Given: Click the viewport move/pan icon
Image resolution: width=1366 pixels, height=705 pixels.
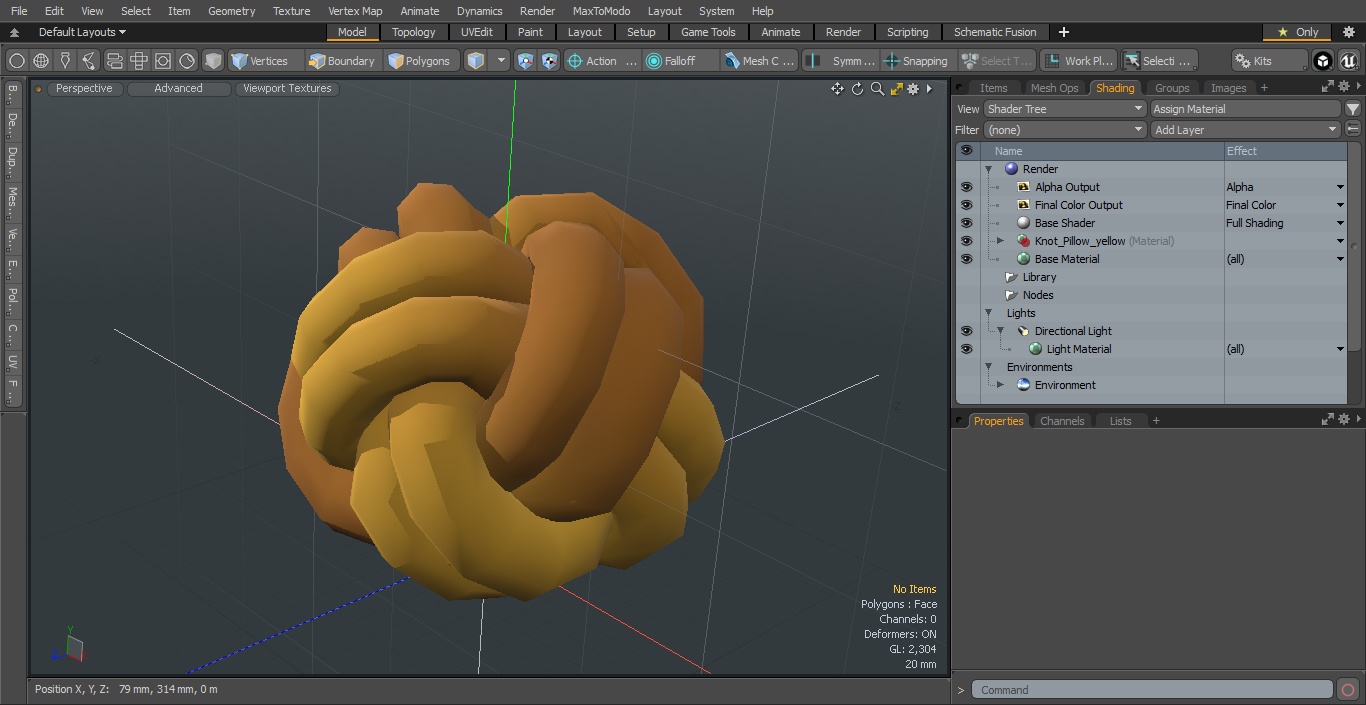Looking at the screenshot, I should tap(837, 89).
